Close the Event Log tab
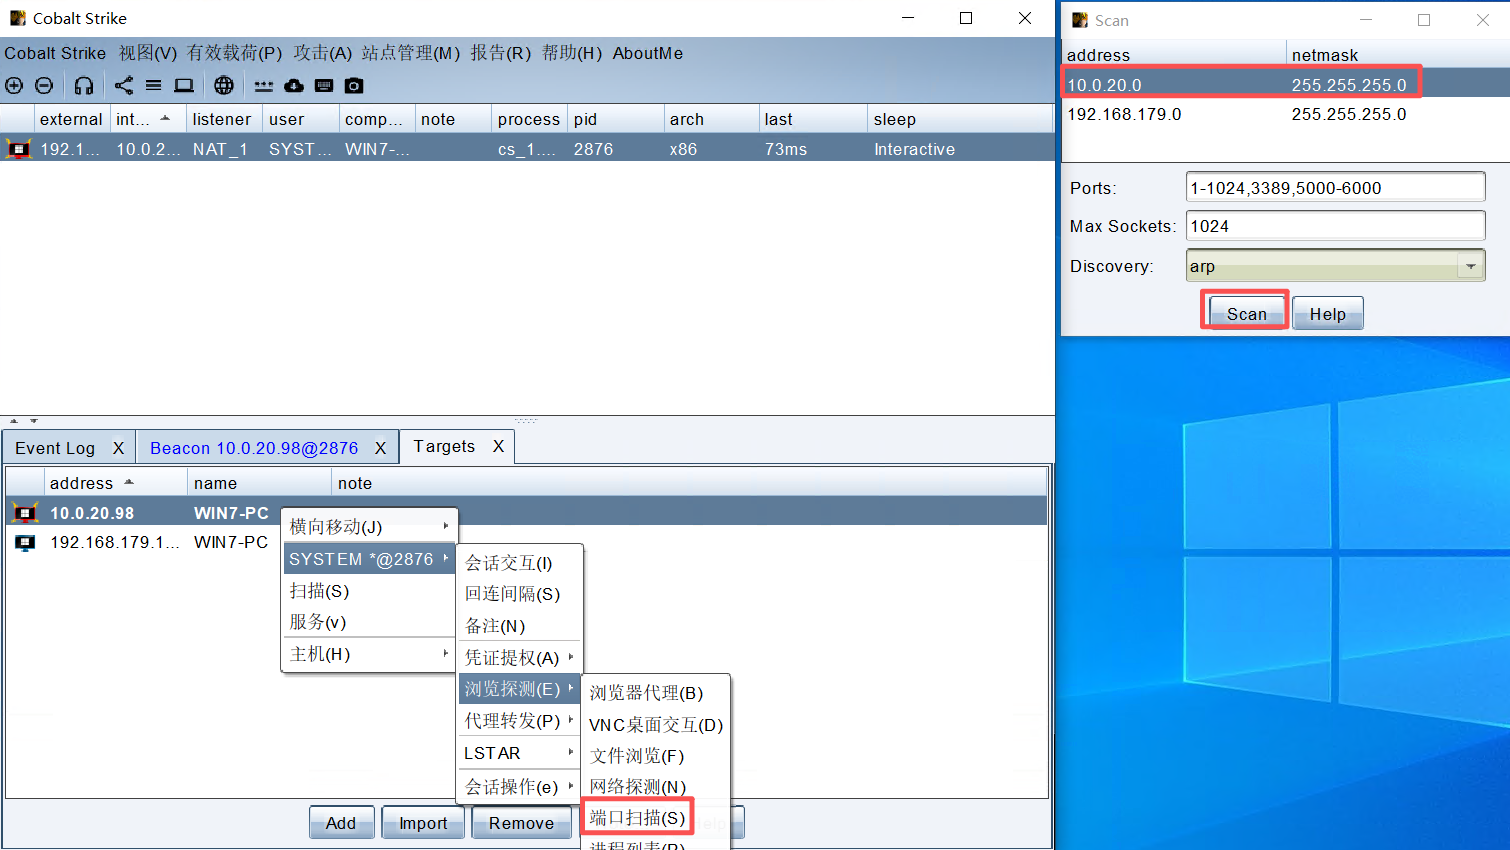The width and height of the screenshot is (1510, 850). [119, 448]
